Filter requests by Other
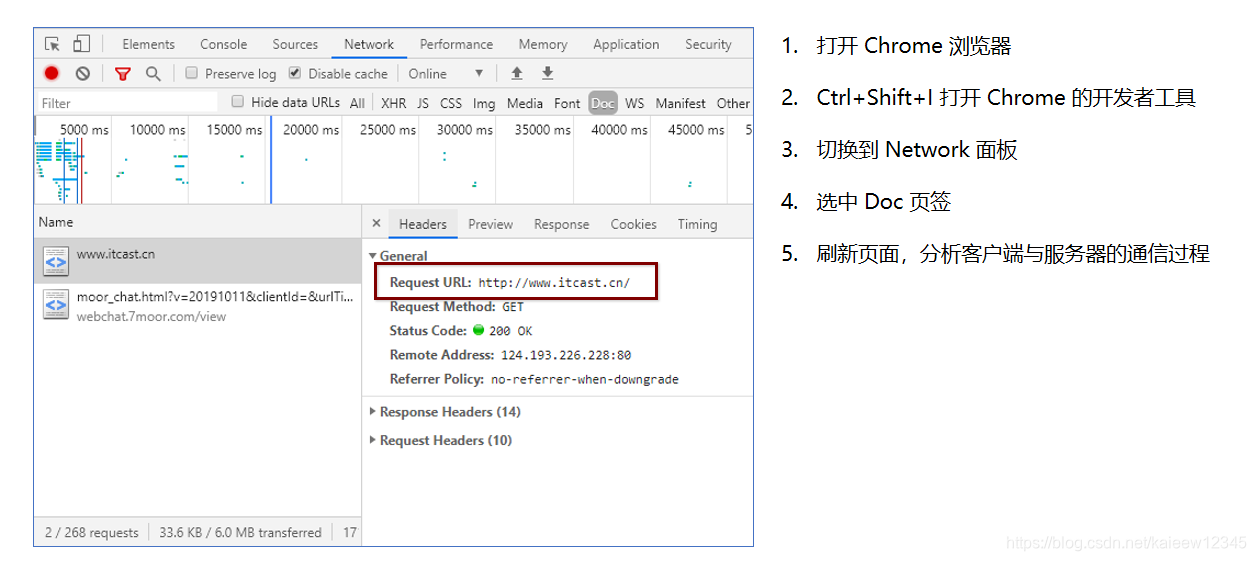 click(733, 103)
